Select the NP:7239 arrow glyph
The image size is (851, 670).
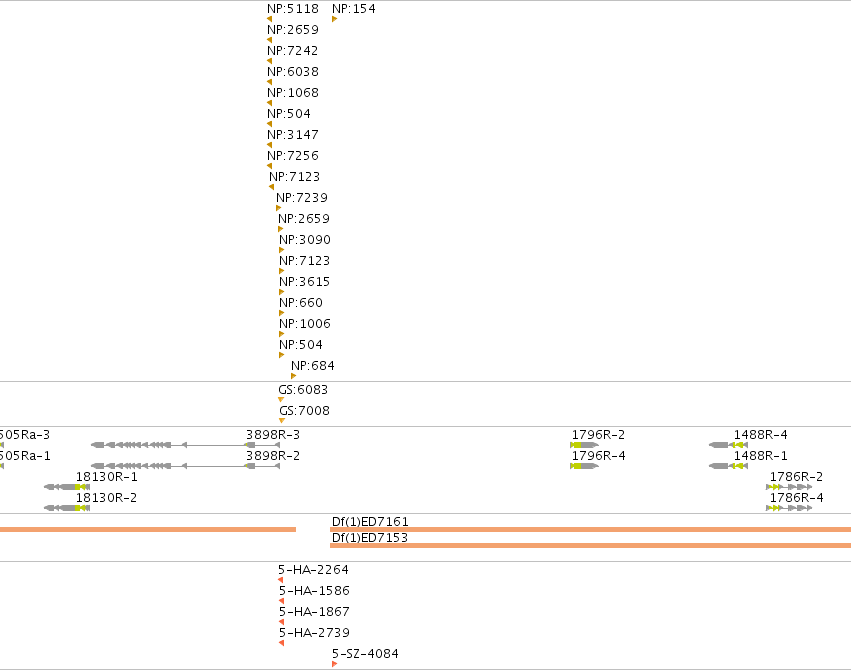click(x=278, y=208)
